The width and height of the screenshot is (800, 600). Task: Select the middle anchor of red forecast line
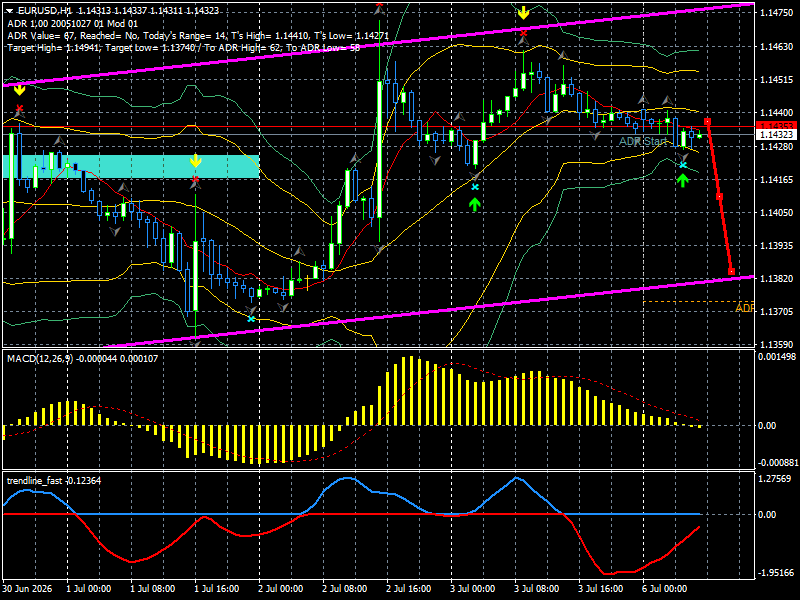tap(719, 196)
